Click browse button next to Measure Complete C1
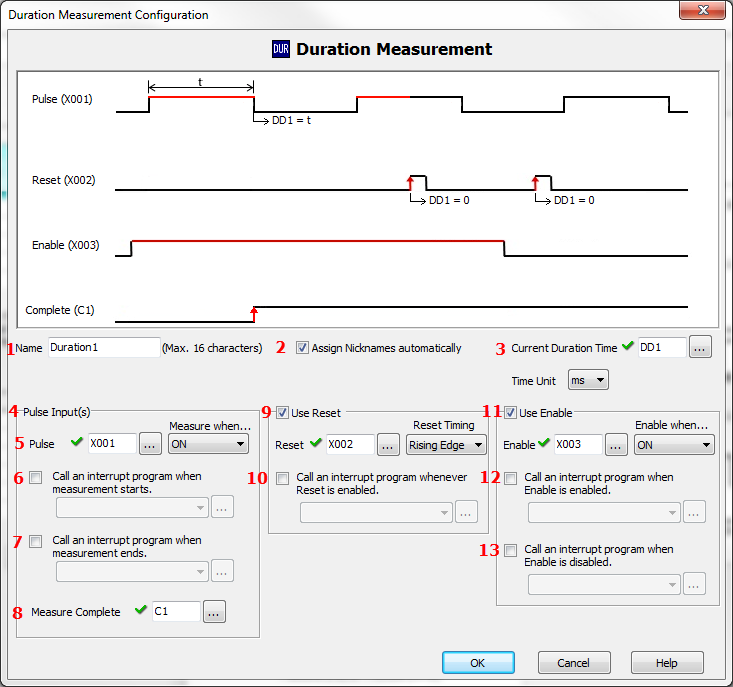Viewport: 733px width, 687px height. pos(214,612)
